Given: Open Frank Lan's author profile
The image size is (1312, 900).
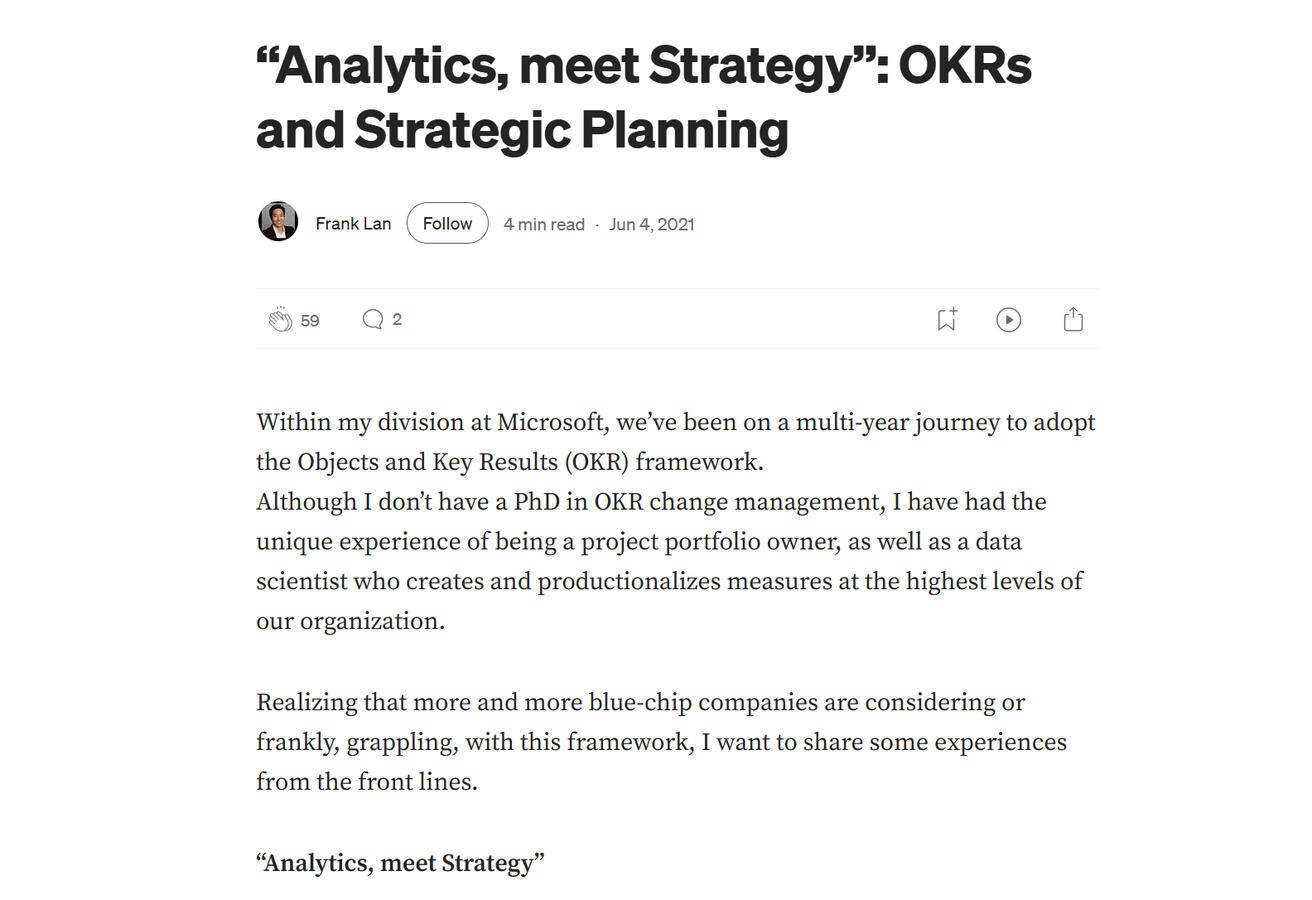Looking at the screenshot, I should point(353,223).
